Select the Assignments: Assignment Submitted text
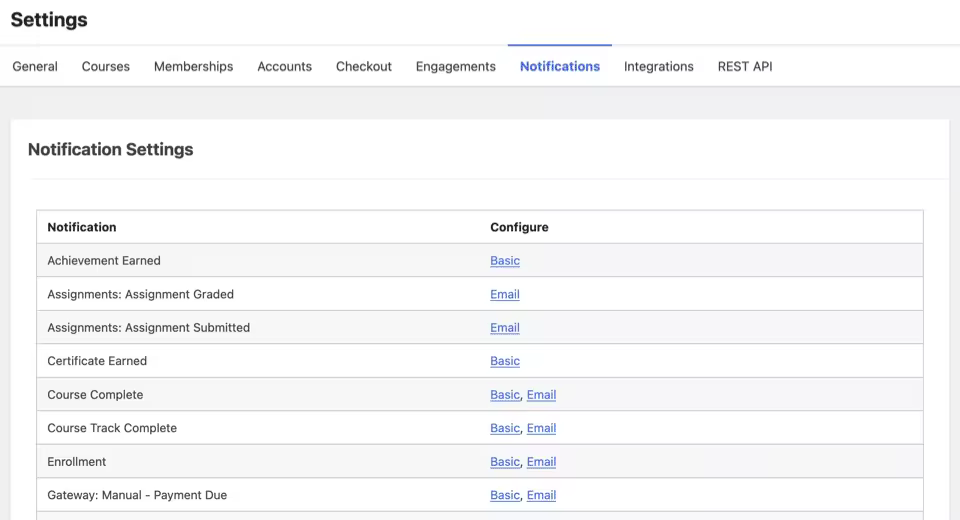The width and height of the screenshot is (960, 520). pyautogui.click(x=149, y=328)
